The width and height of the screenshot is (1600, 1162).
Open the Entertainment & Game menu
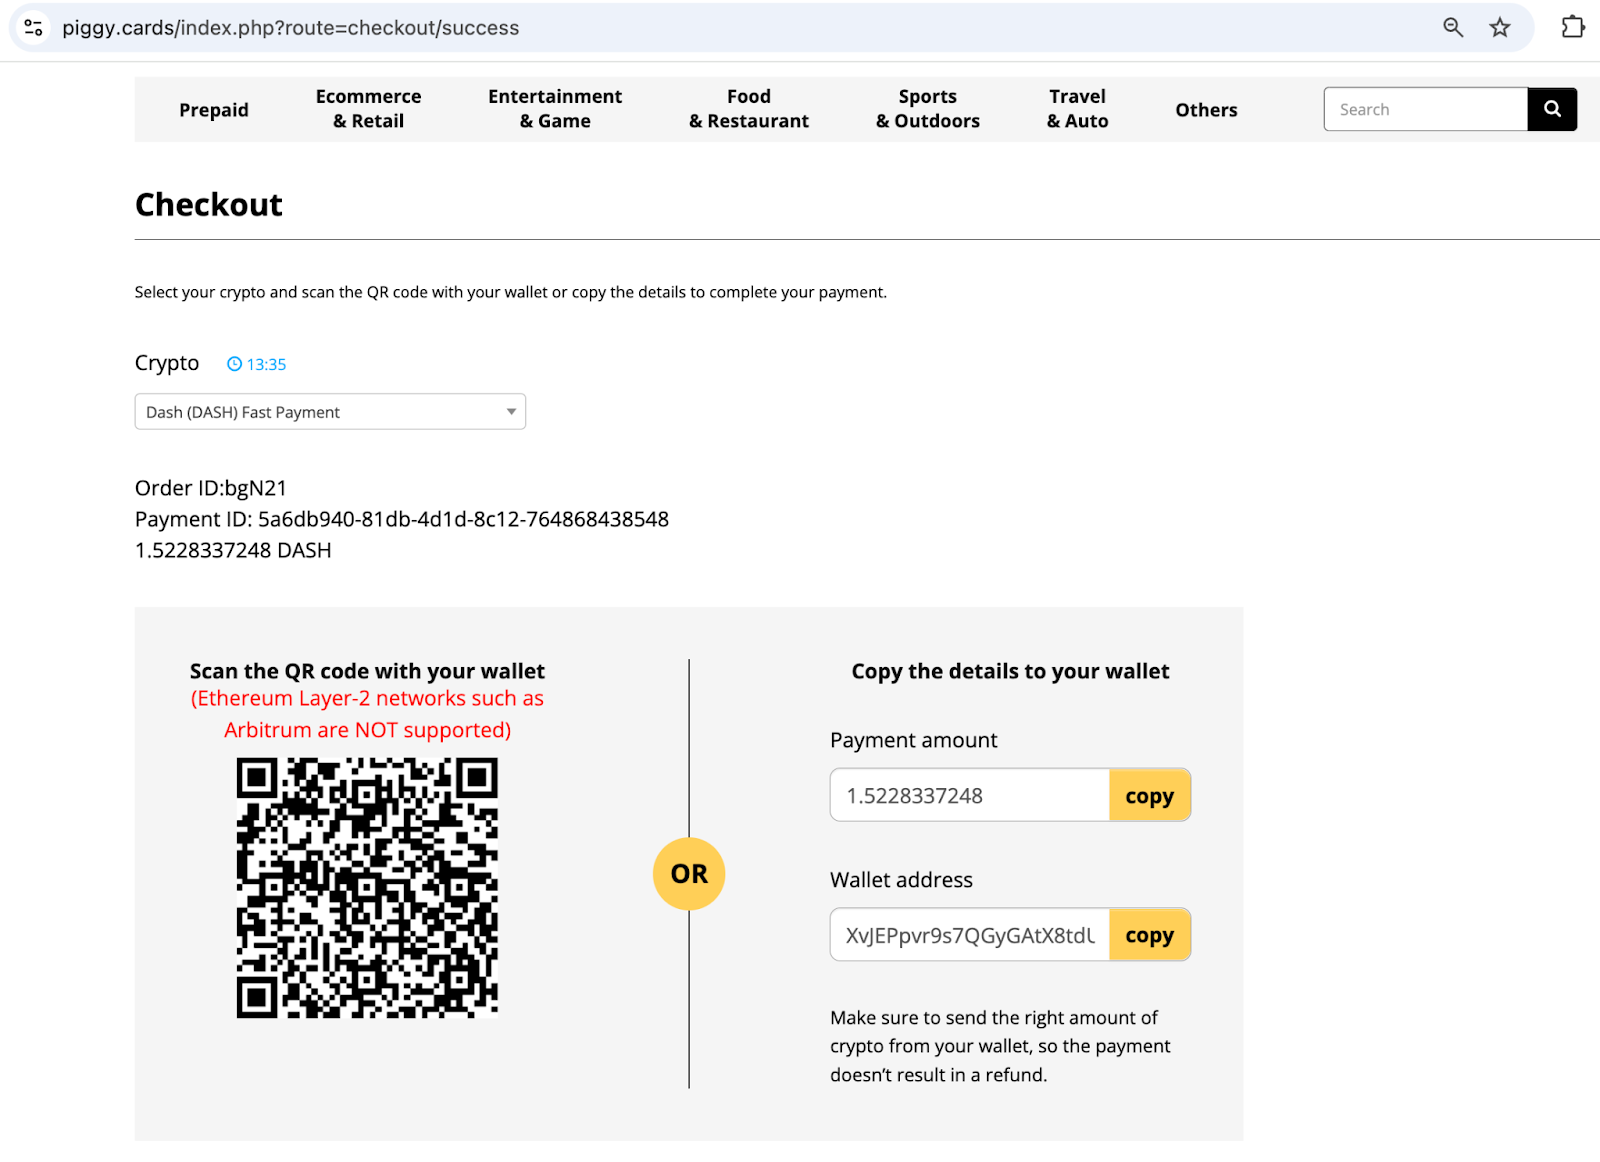(x=555, y=109)
